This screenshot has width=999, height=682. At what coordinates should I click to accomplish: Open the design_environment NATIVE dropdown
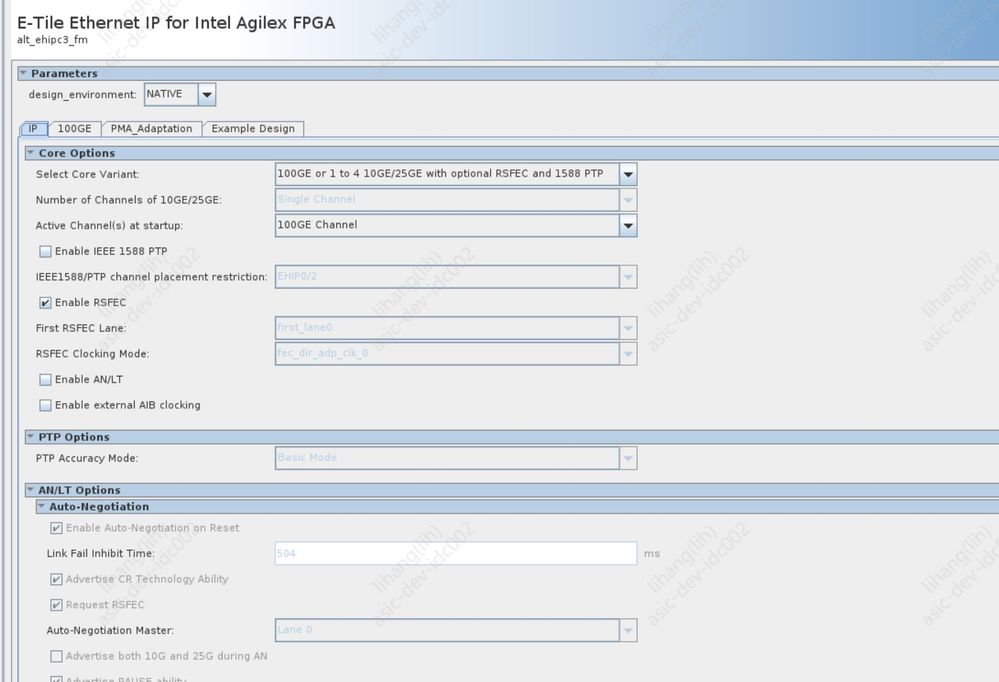[x=180, y=94]
